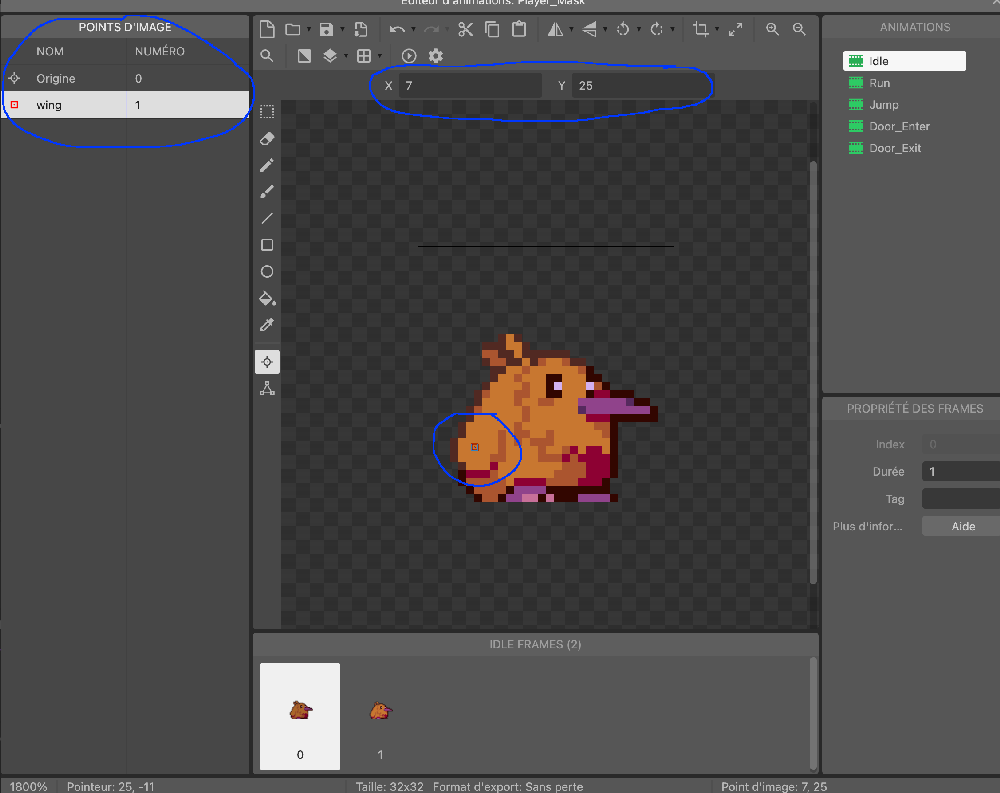Select the Run animation

[x=879, y=83]
